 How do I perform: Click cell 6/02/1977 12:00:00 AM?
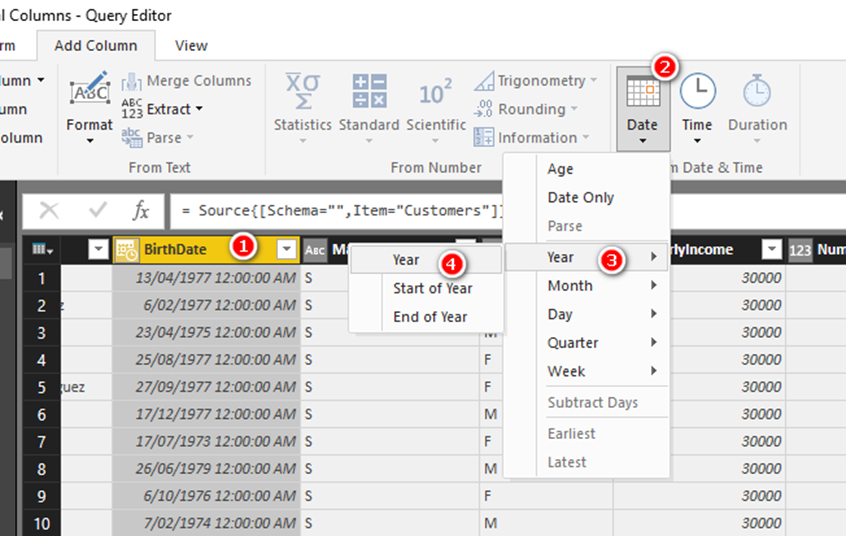click(x=206, y=306)
